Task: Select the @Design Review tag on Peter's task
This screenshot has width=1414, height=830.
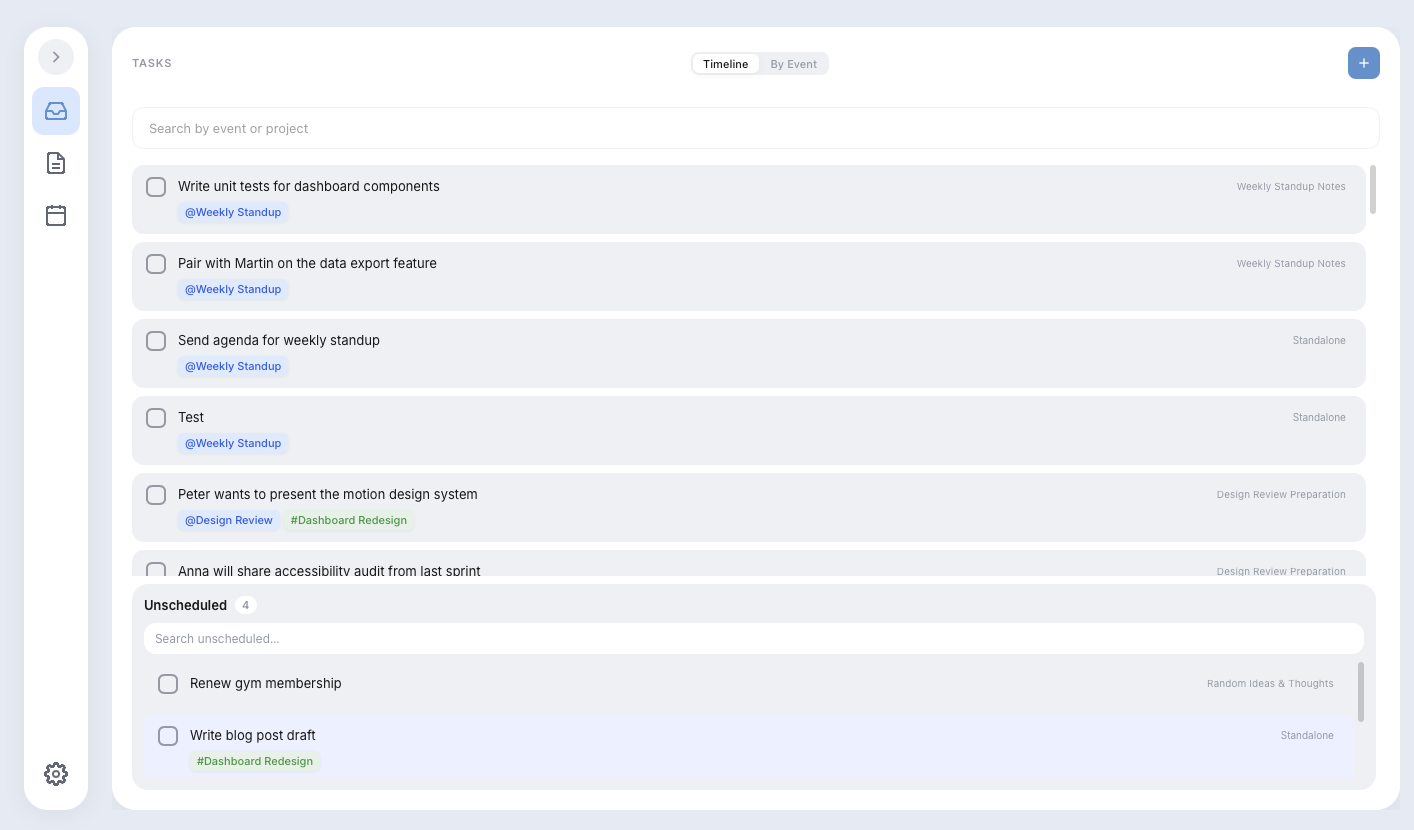Action: pos(228,520)
